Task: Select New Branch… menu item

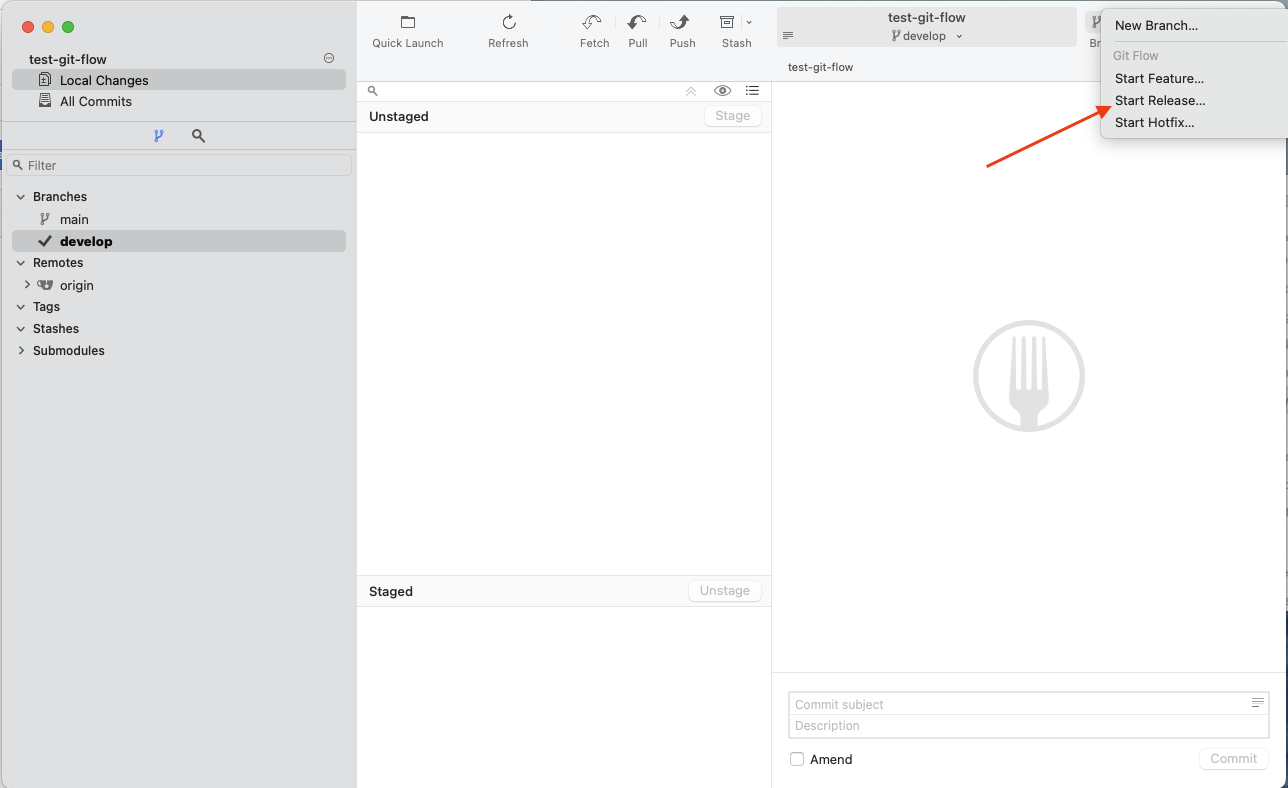Action: 1156,26
